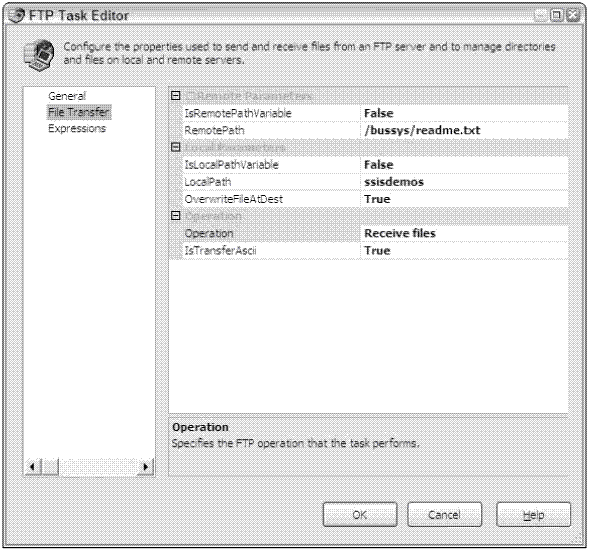Click left arrow of page list scrollbar

33,467
